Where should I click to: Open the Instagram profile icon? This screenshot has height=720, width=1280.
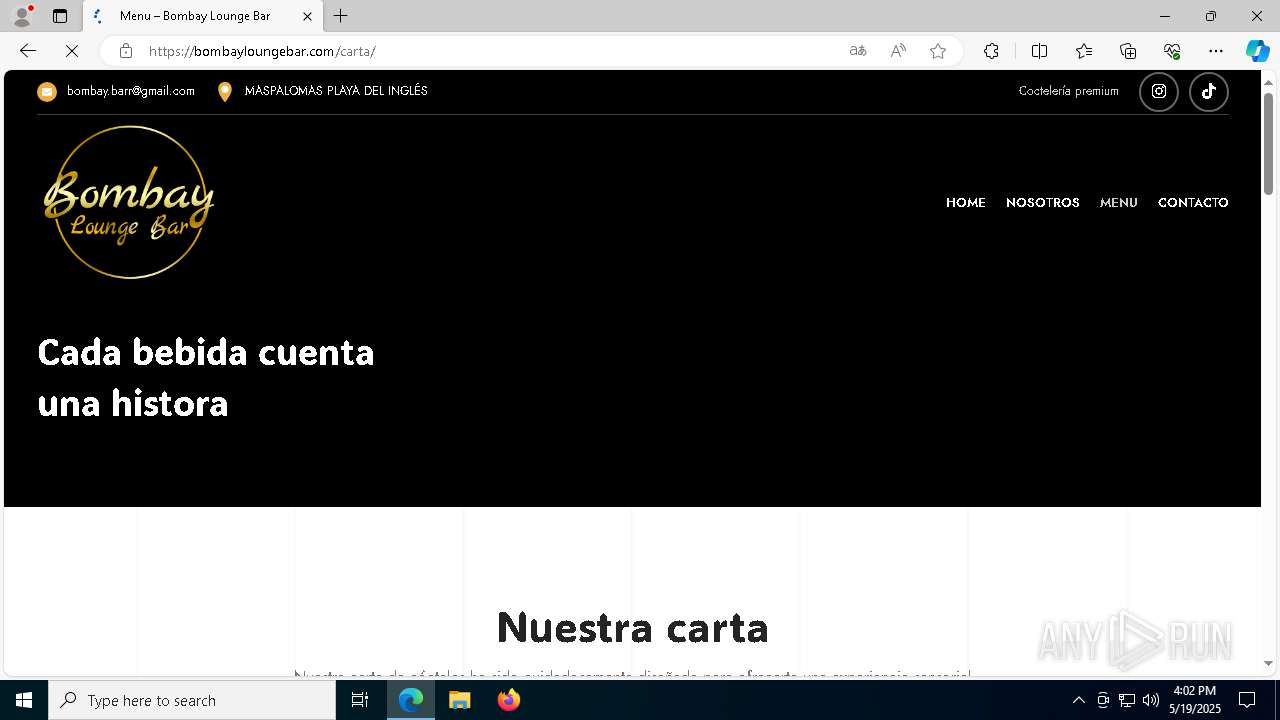coord(1159,92)
